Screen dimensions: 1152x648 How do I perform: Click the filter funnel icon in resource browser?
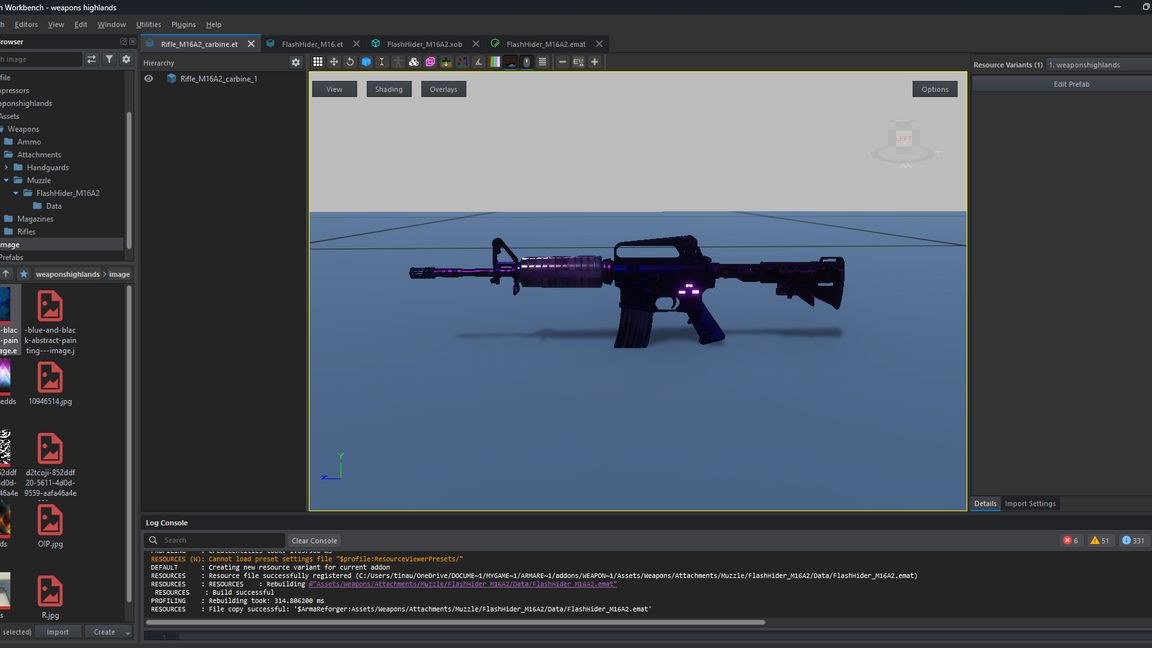[109, 60]
